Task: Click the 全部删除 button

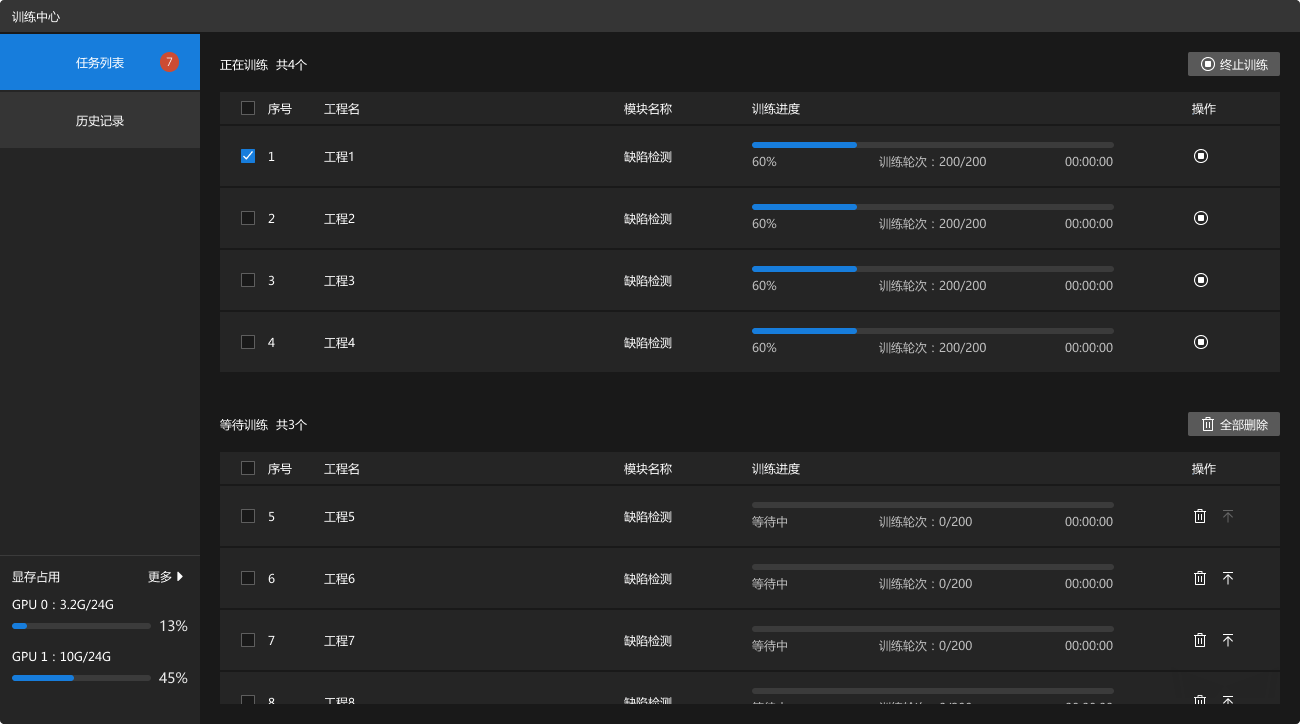Action: coord(1234,424)
